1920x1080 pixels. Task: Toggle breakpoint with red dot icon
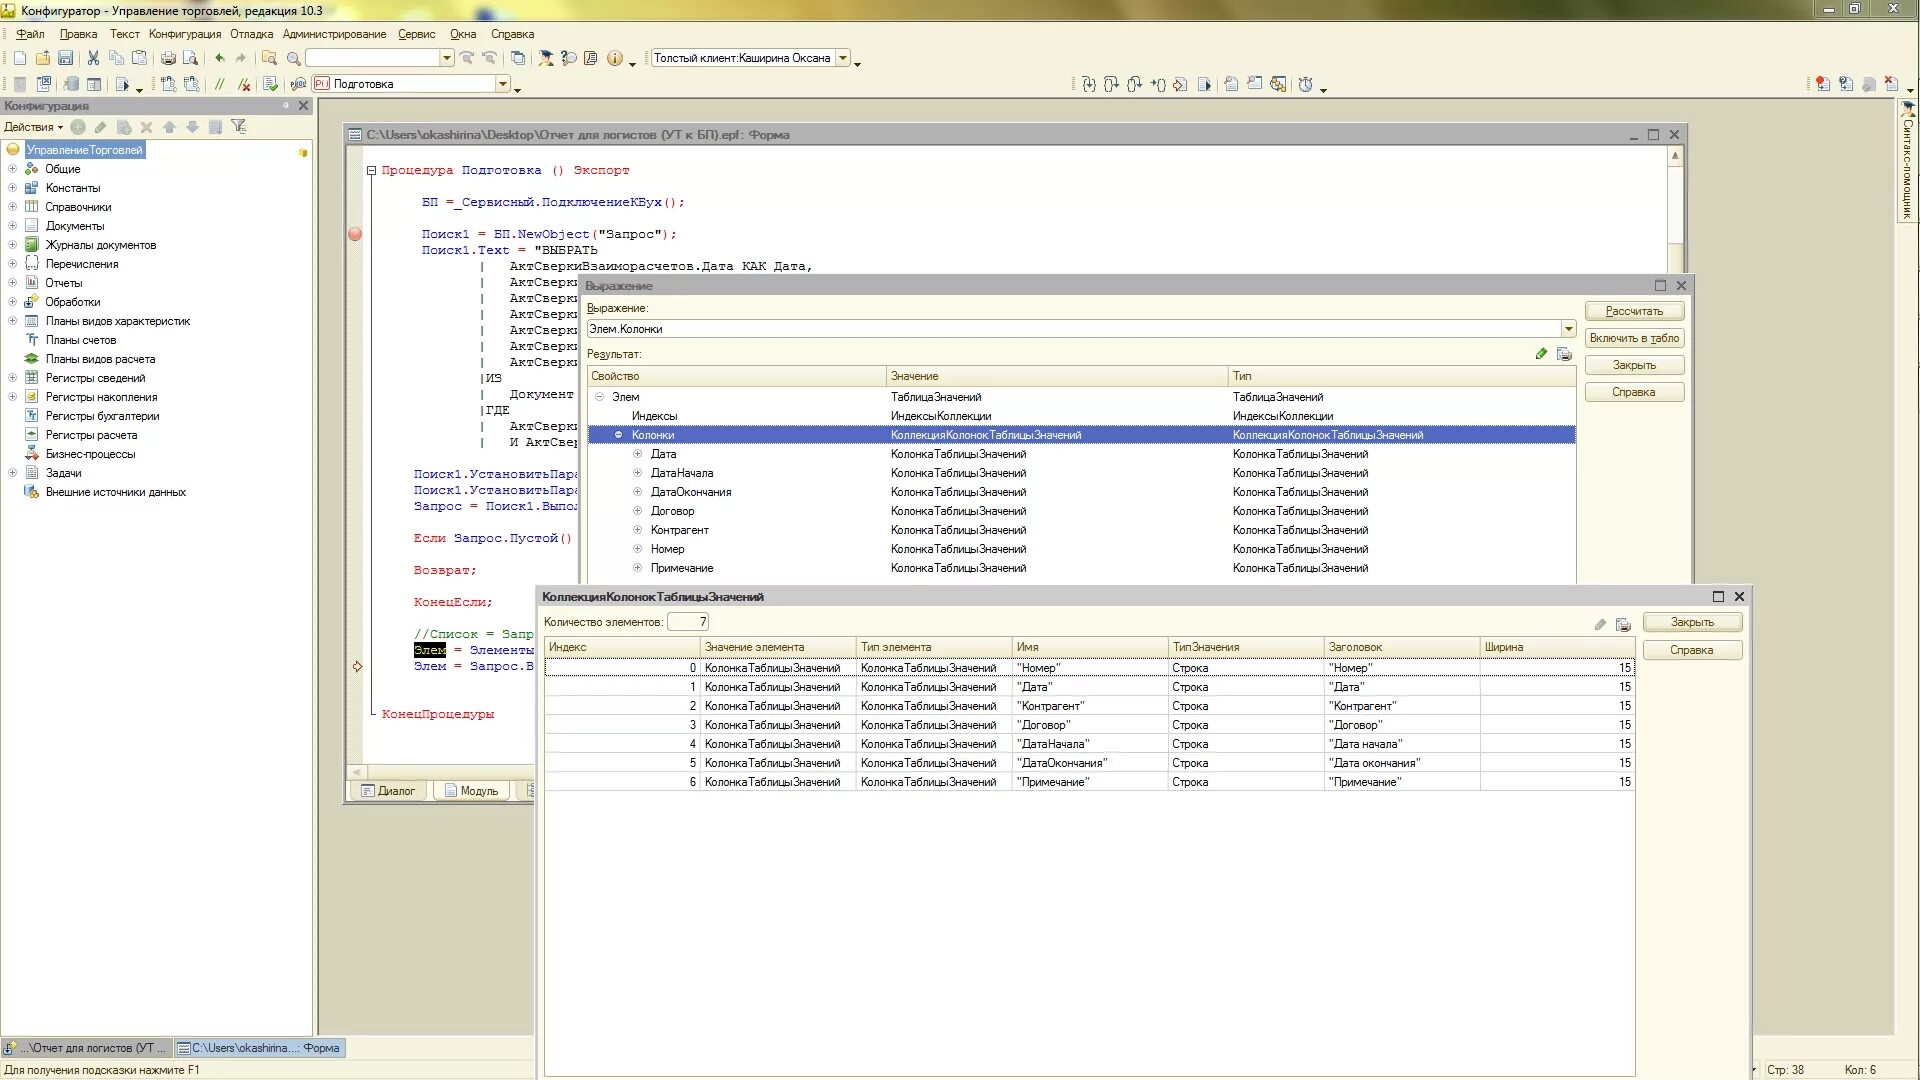(1822, 84)
